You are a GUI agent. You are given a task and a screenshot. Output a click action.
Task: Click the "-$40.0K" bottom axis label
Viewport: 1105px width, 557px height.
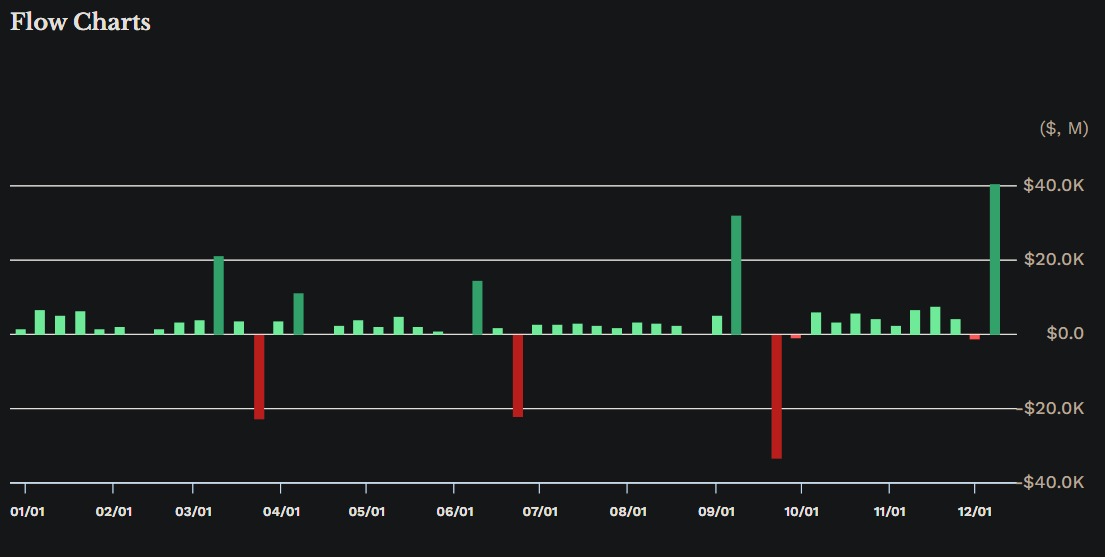pyautogui.click(x=1051, y=482)
